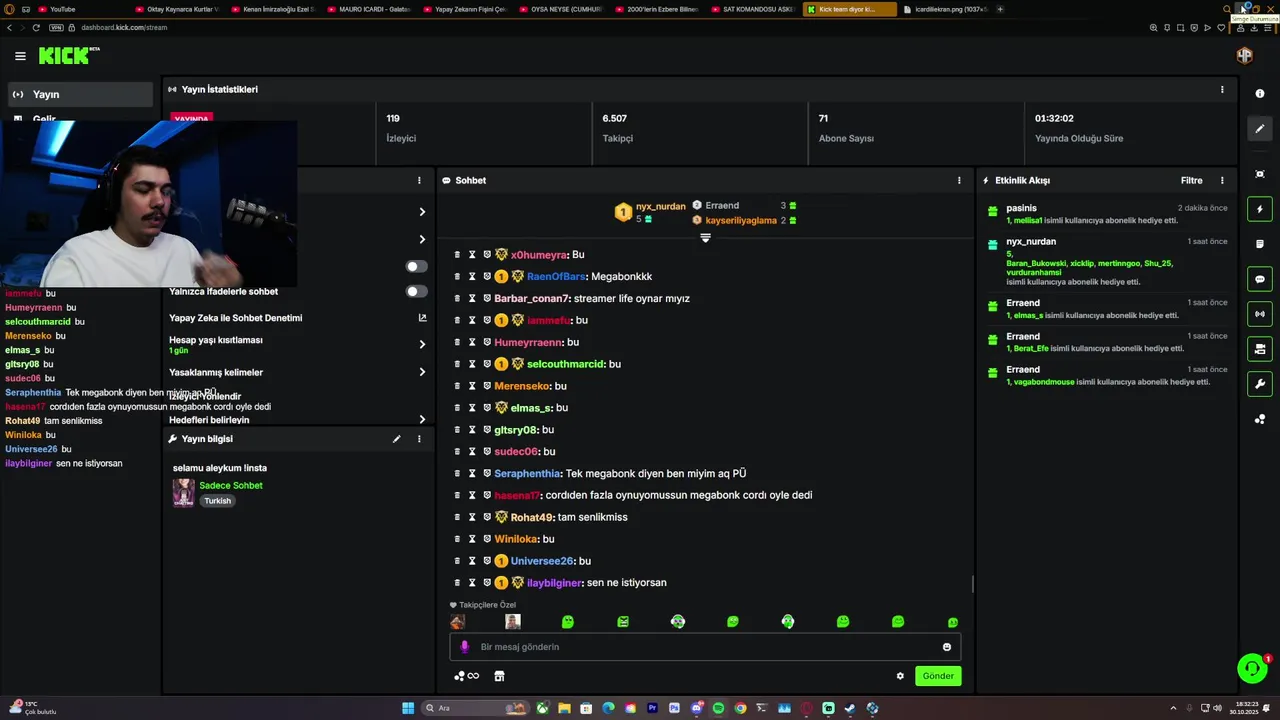Expand the second chat settings row arrow
This screenshot has width=1280, height=720.
422,240
